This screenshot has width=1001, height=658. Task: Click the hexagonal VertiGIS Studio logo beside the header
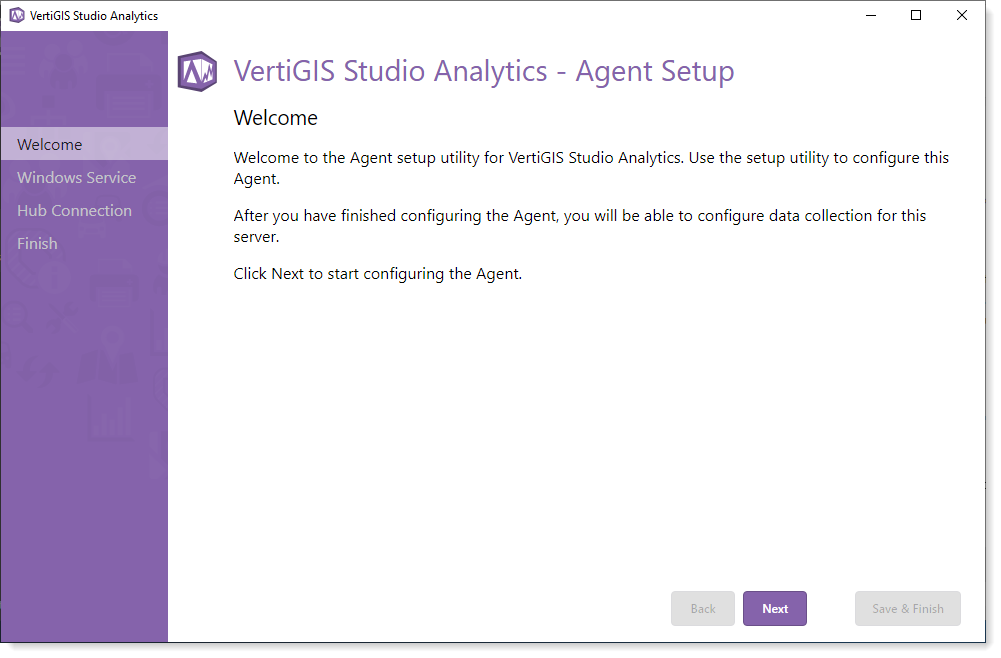[197, 72]
